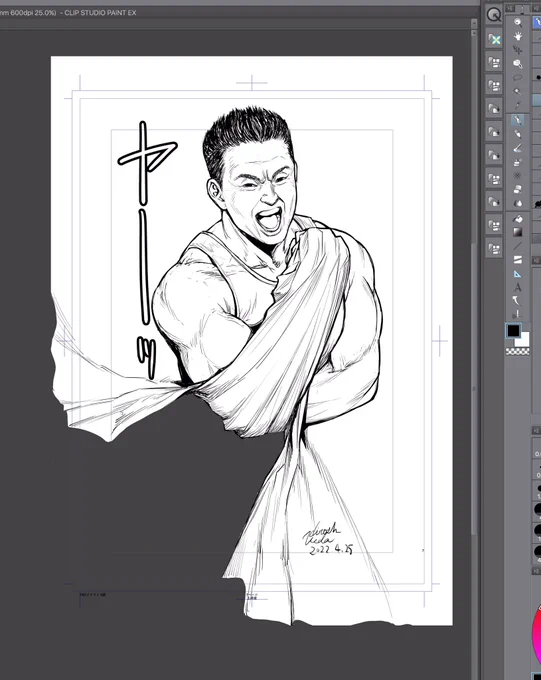Screen dimensions: 541x680
Task: Select the Balloon speech tool
Action: [518, 300]
